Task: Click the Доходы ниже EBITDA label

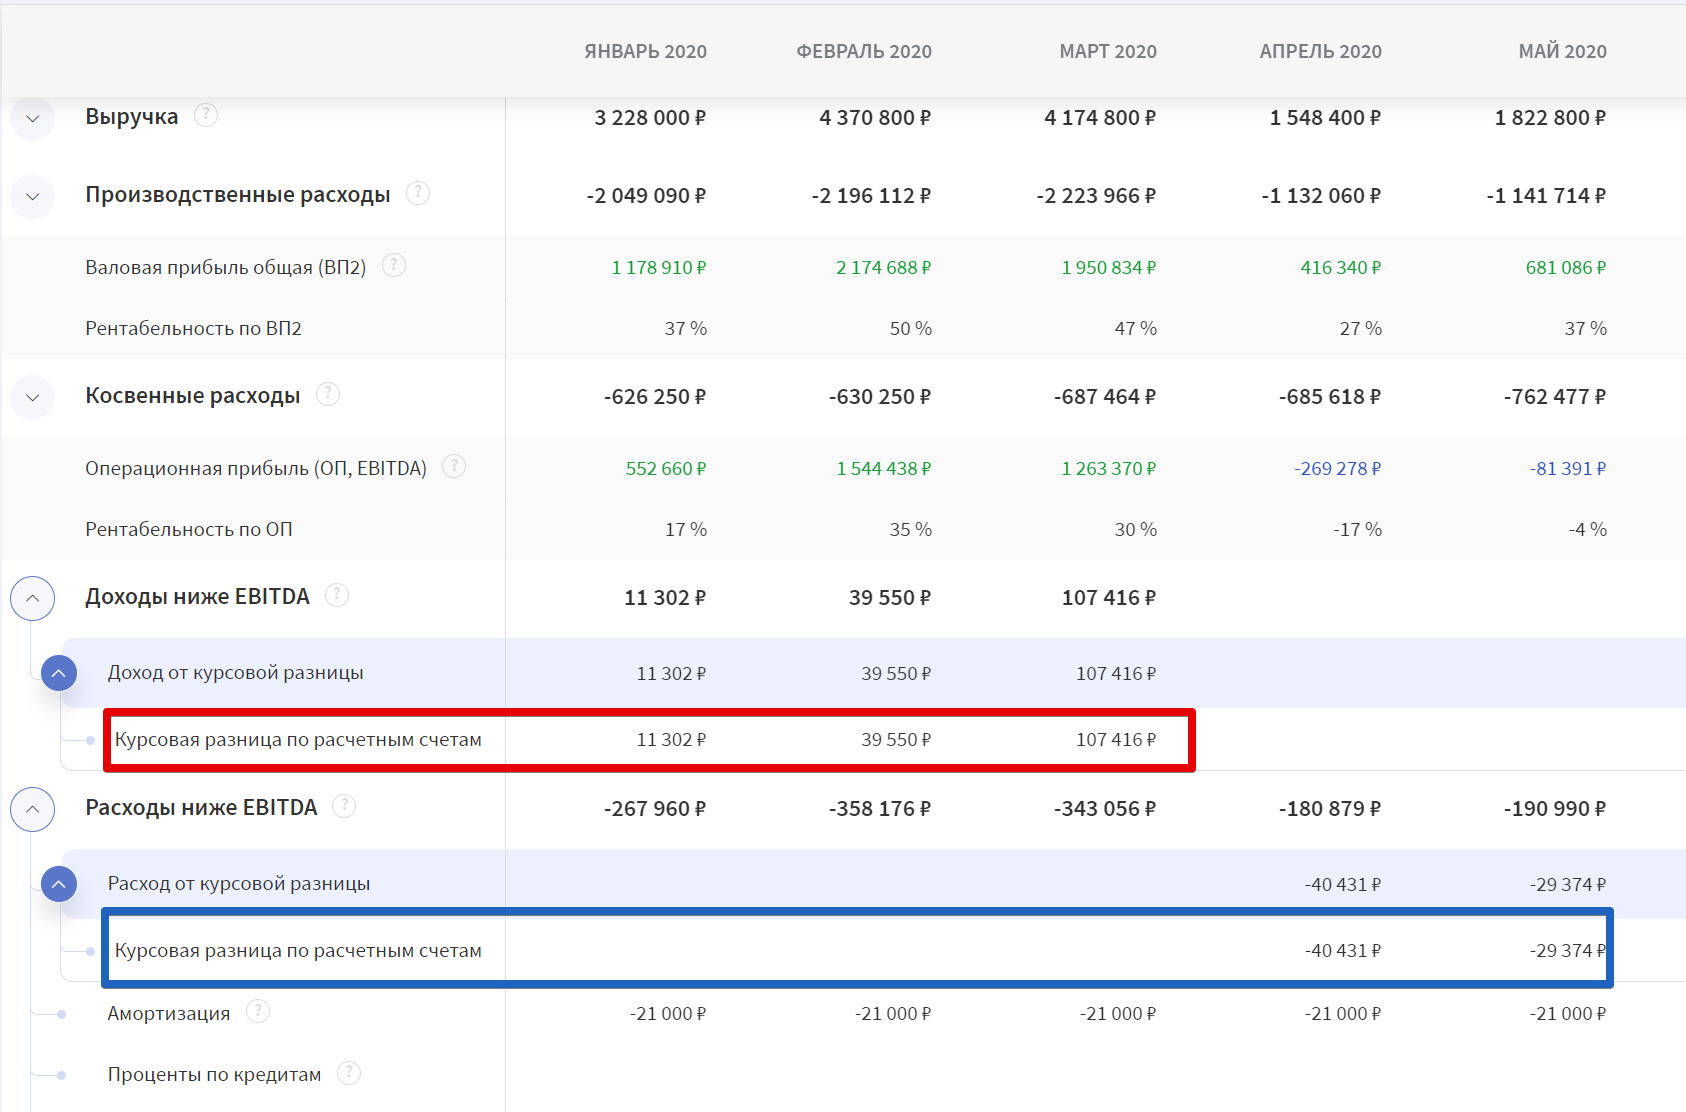Action: click(198, 597)
